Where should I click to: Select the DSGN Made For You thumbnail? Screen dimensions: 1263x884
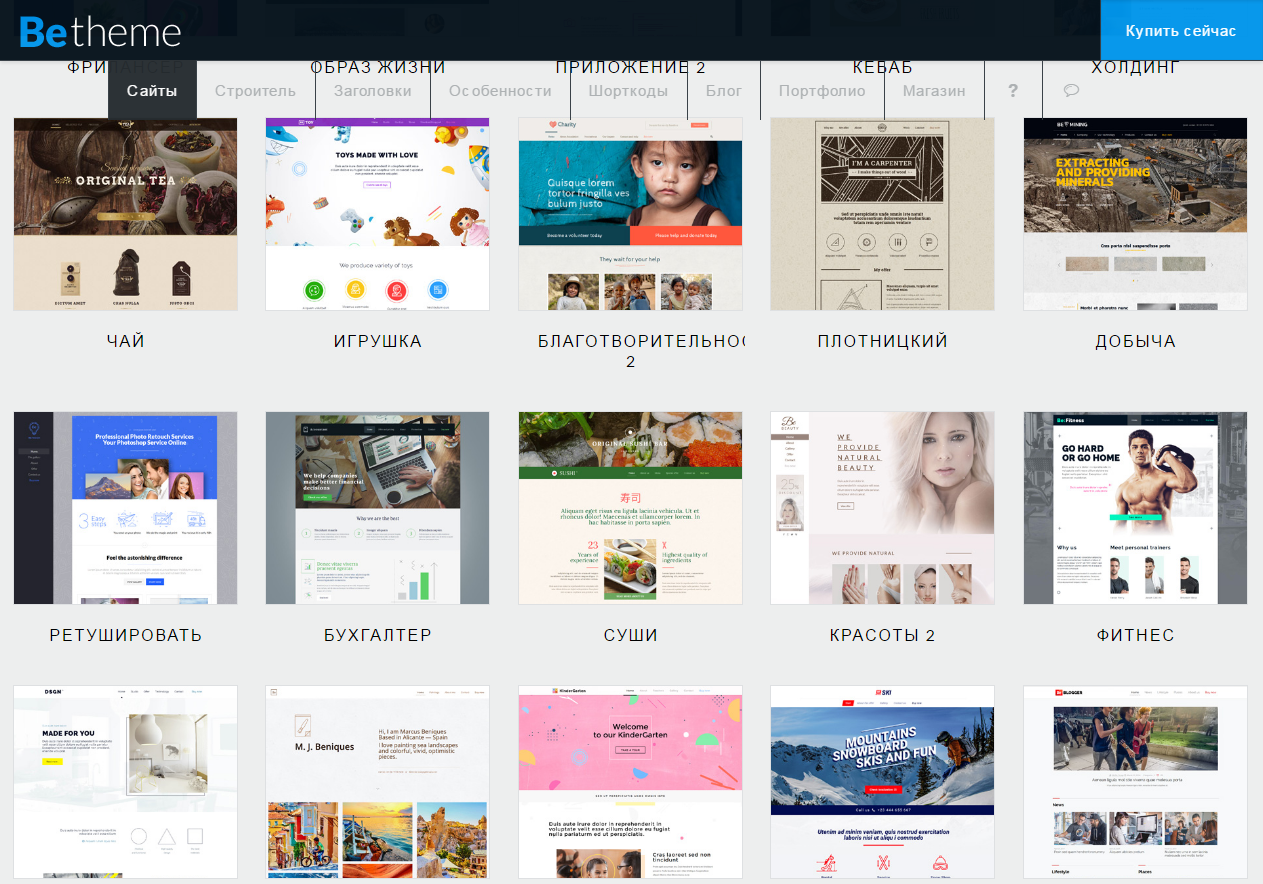126,782
